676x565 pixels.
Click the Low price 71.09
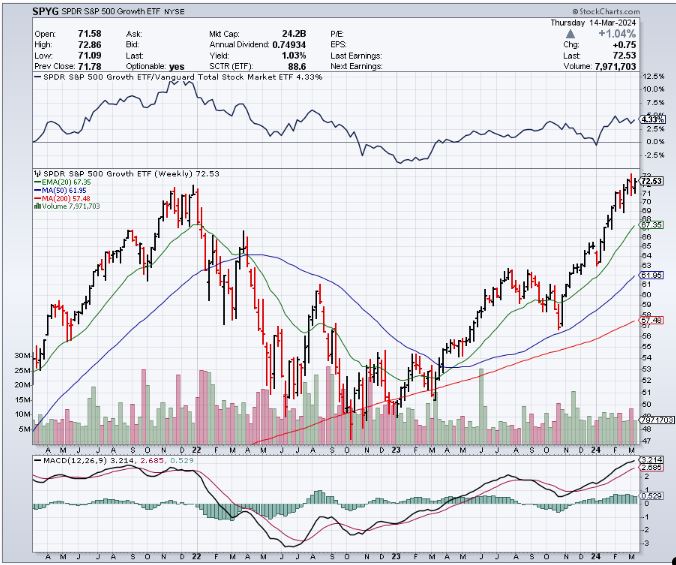(x=90, y=56)
